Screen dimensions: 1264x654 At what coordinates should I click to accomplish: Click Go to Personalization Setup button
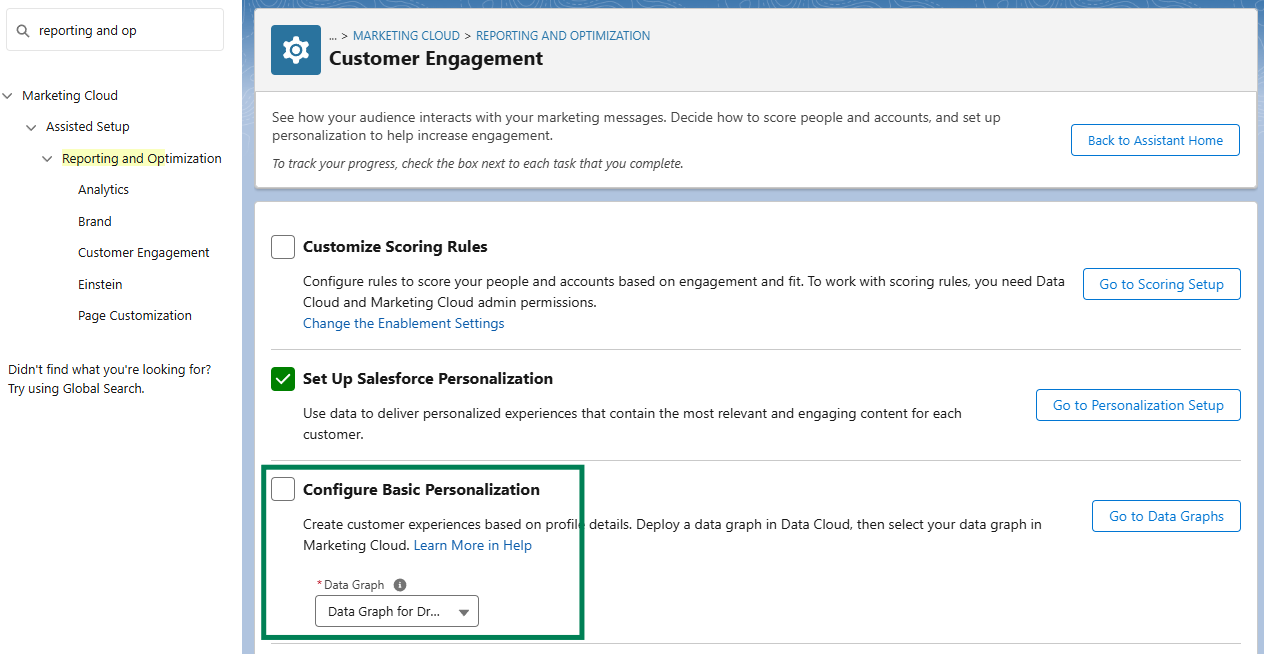coord(1138,405)
